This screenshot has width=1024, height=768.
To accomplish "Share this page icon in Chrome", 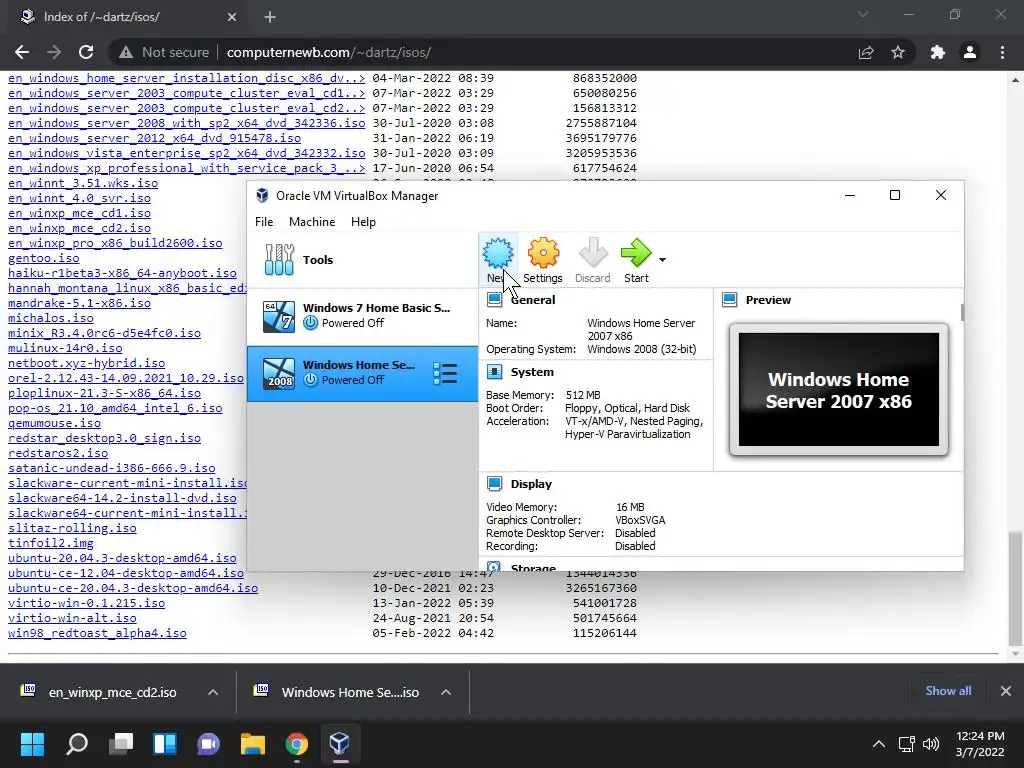I will (866, 52).
